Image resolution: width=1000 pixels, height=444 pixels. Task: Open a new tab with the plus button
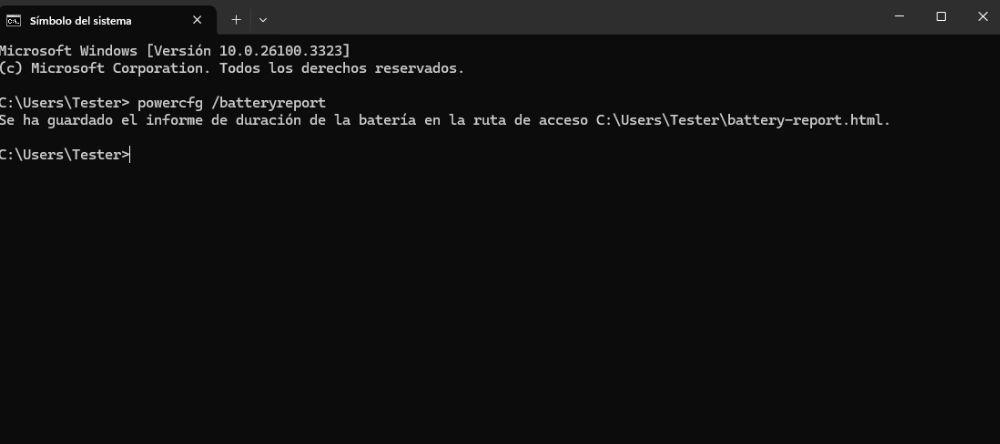236,19
